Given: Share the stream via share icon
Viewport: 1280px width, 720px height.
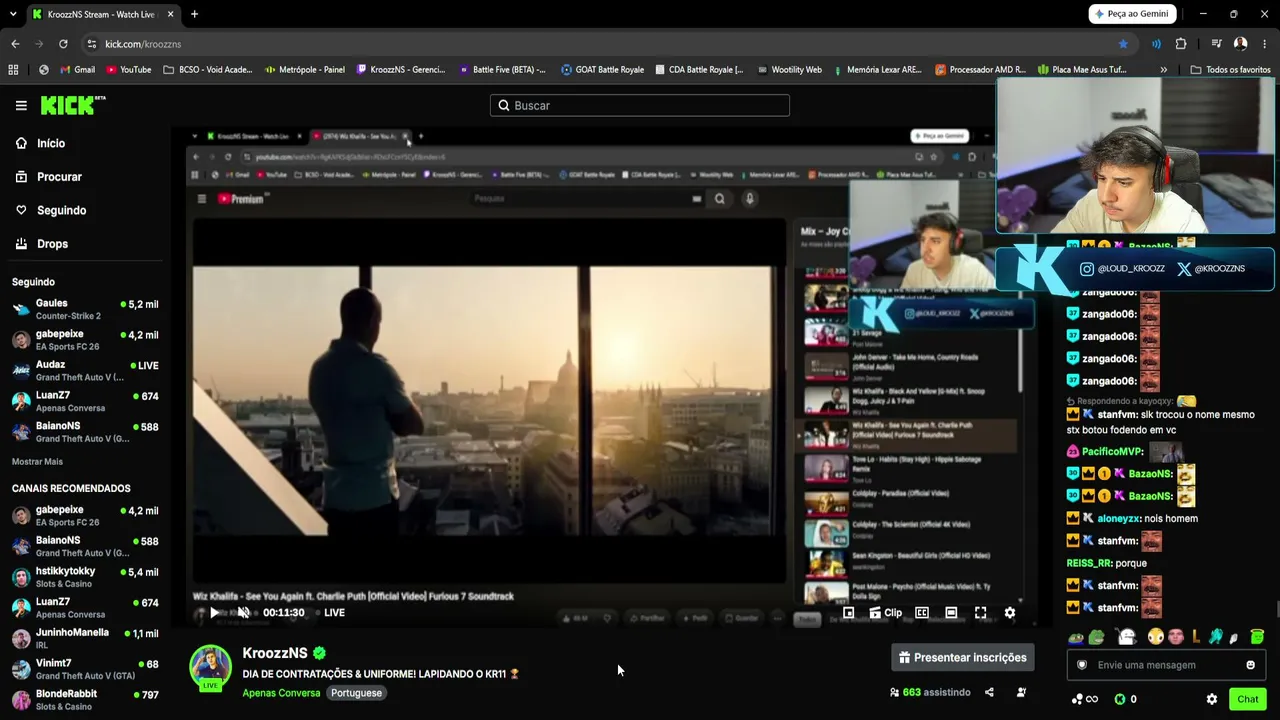Looking at the screenshot, I should [x=989, y=692].
